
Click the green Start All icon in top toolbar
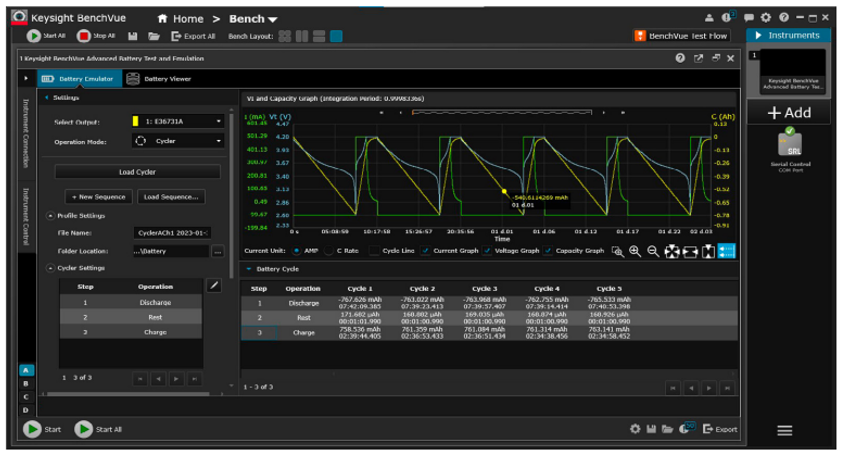[x=33, y=36]
